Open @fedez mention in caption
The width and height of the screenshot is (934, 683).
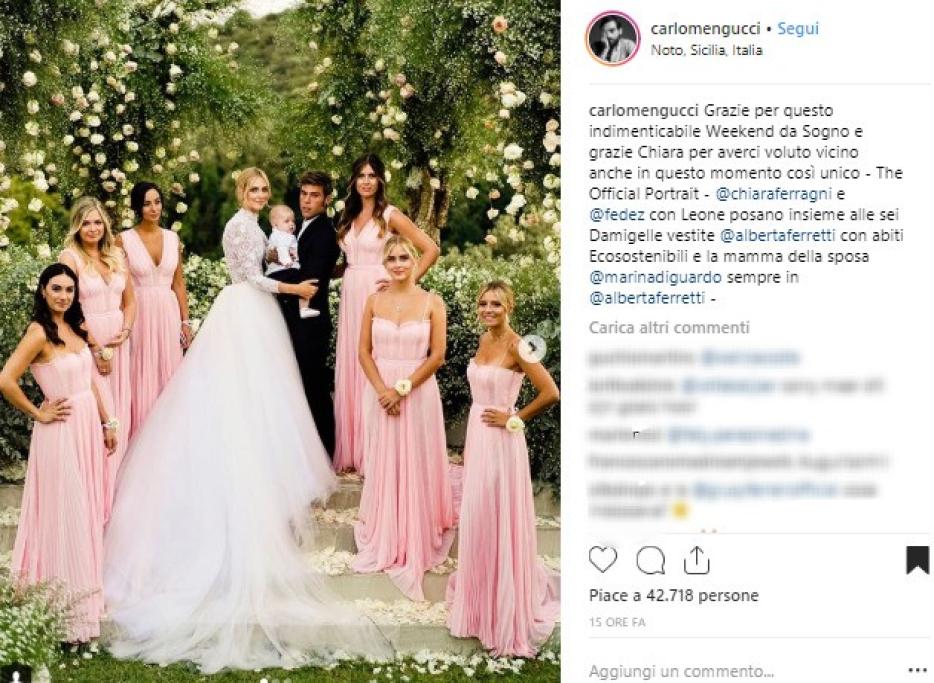(617, 214)
